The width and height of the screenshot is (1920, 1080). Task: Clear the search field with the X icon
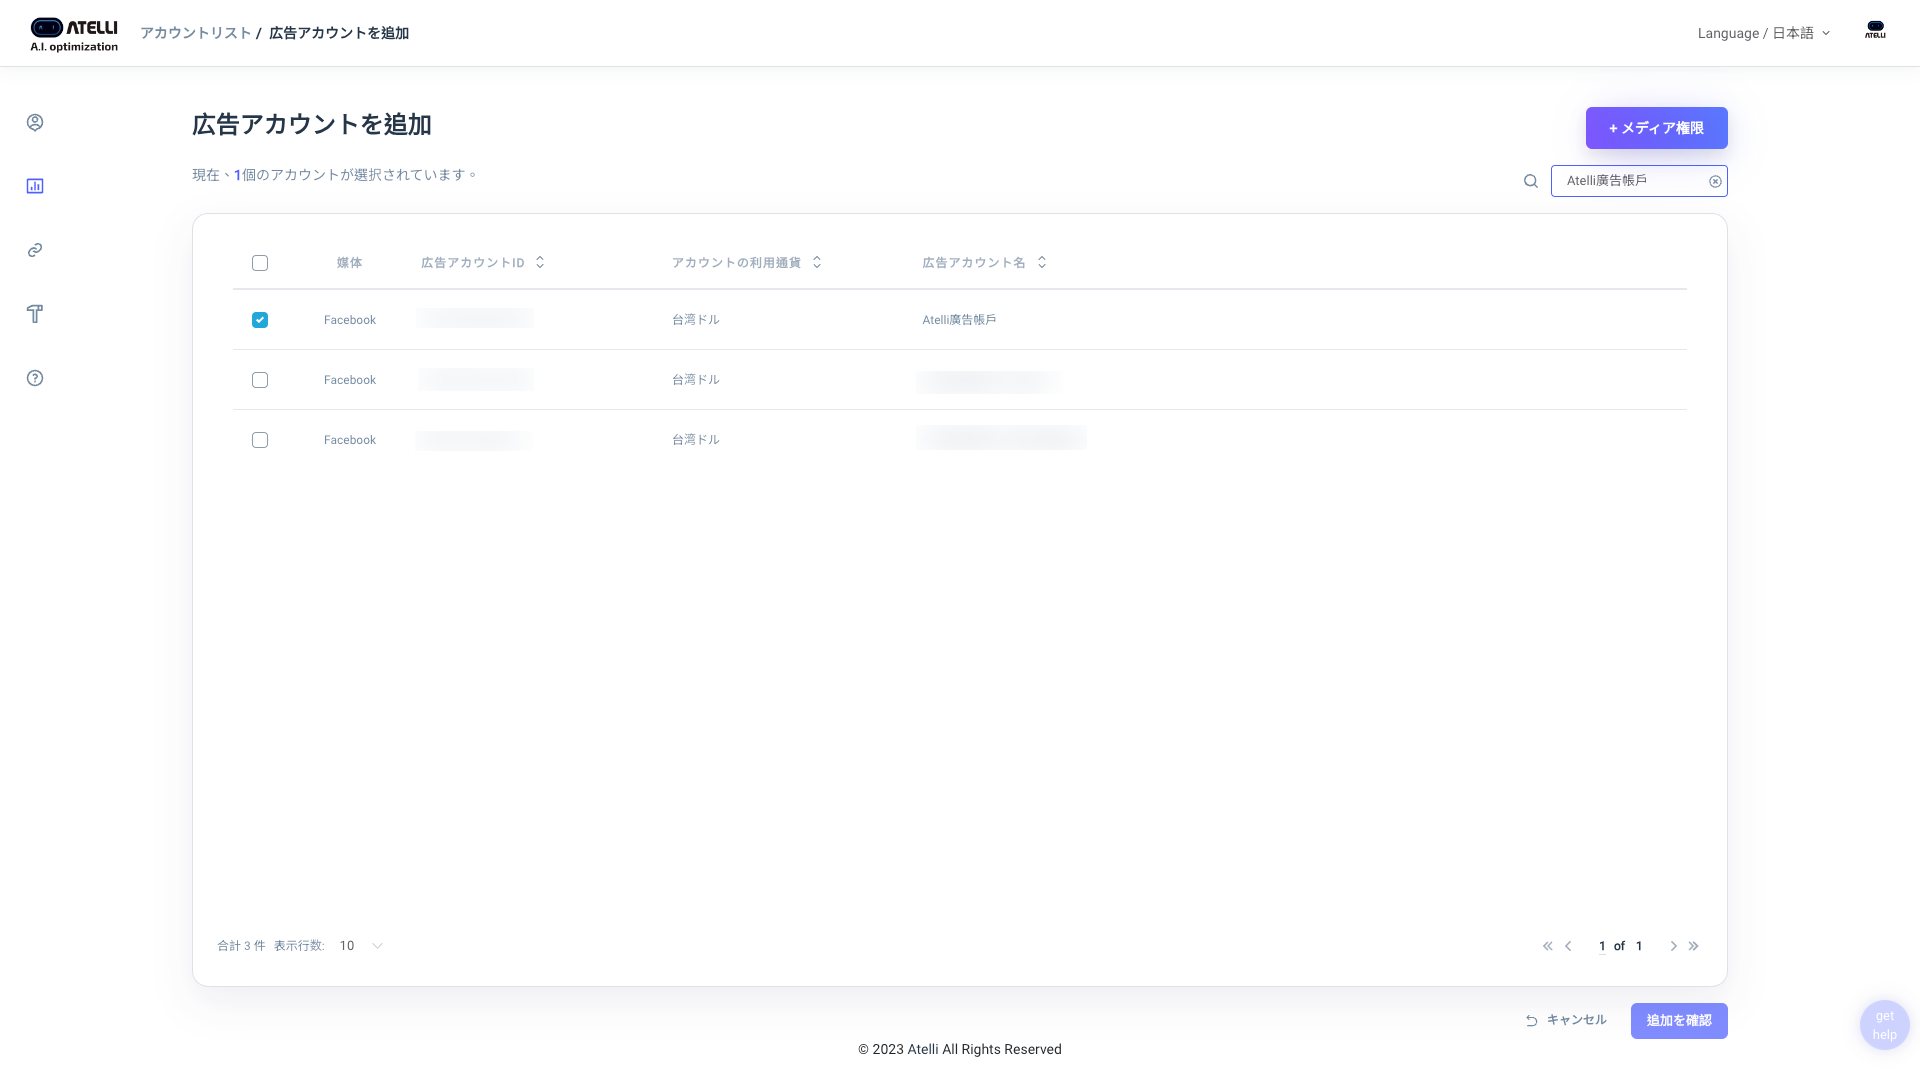click(1715, 181)
